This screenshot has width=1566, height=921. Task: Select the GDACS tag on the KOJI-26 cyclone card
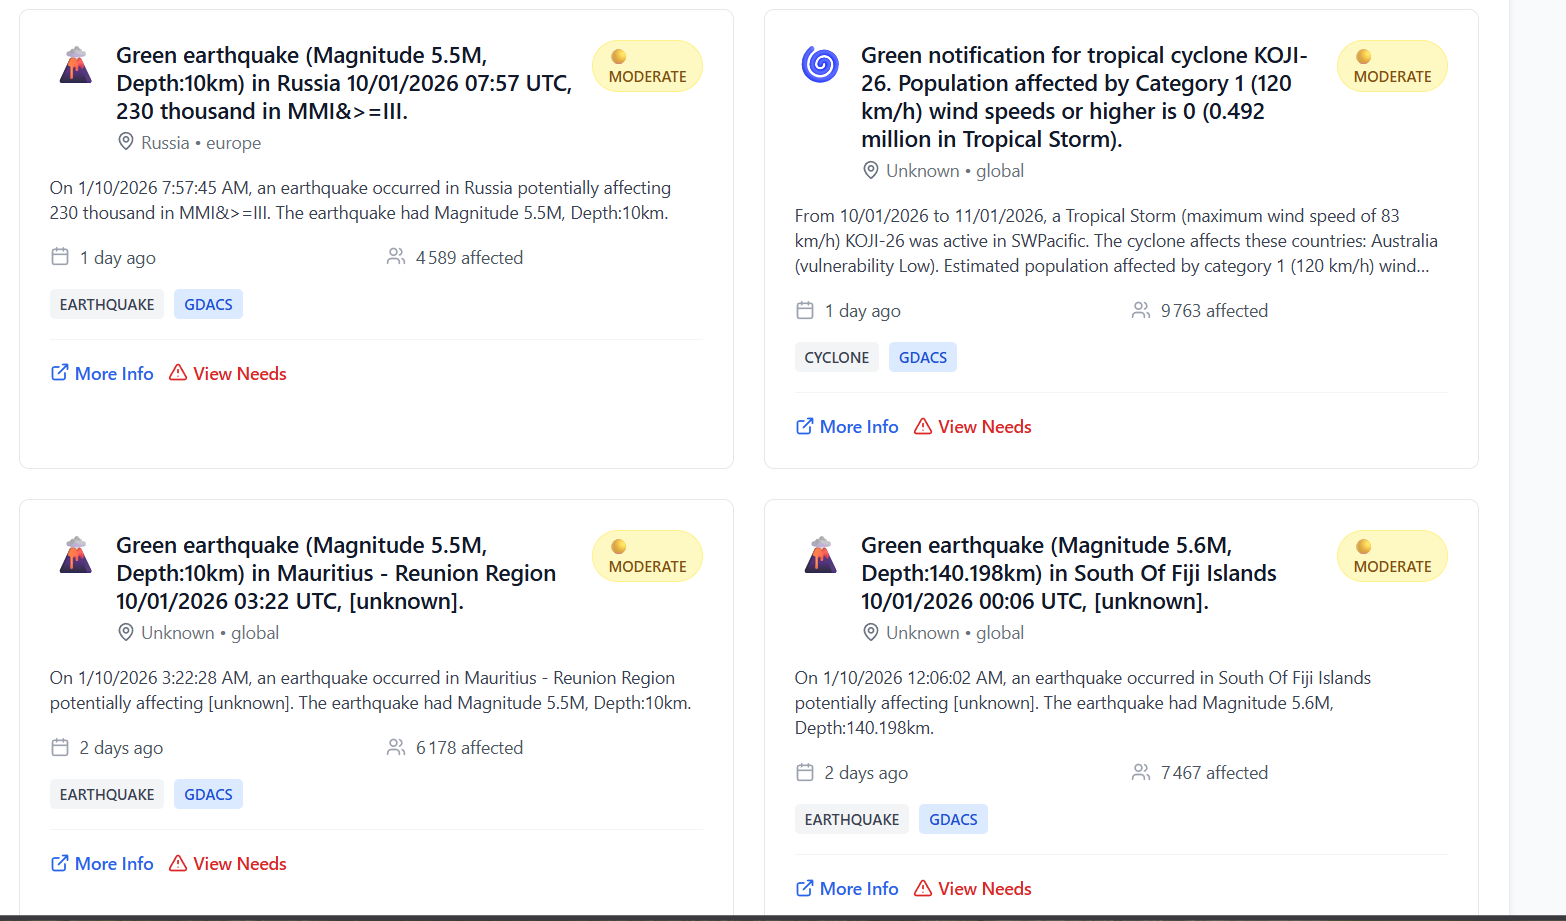click(922, 357)
